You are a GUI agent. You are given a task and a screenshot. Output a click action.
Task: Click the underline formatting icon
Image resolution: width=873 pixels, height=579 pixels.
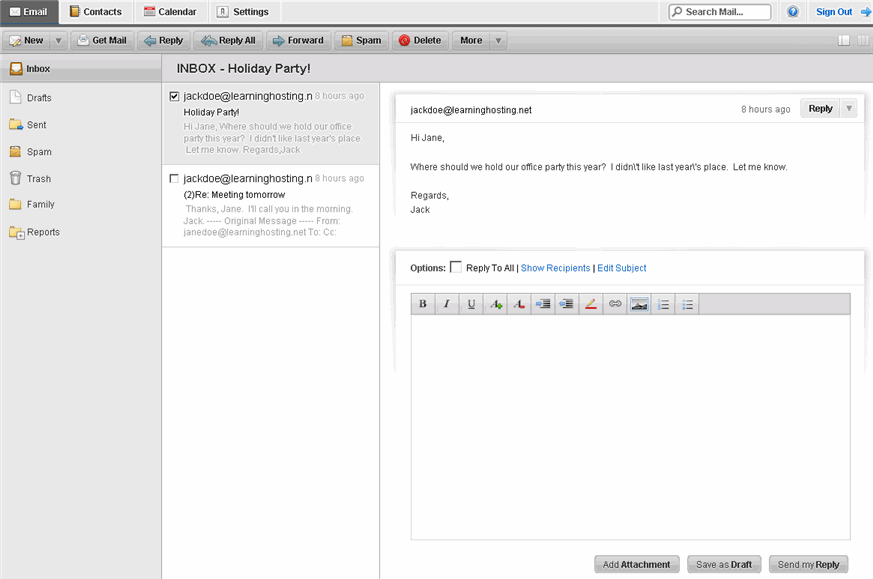tap(471, 304)
